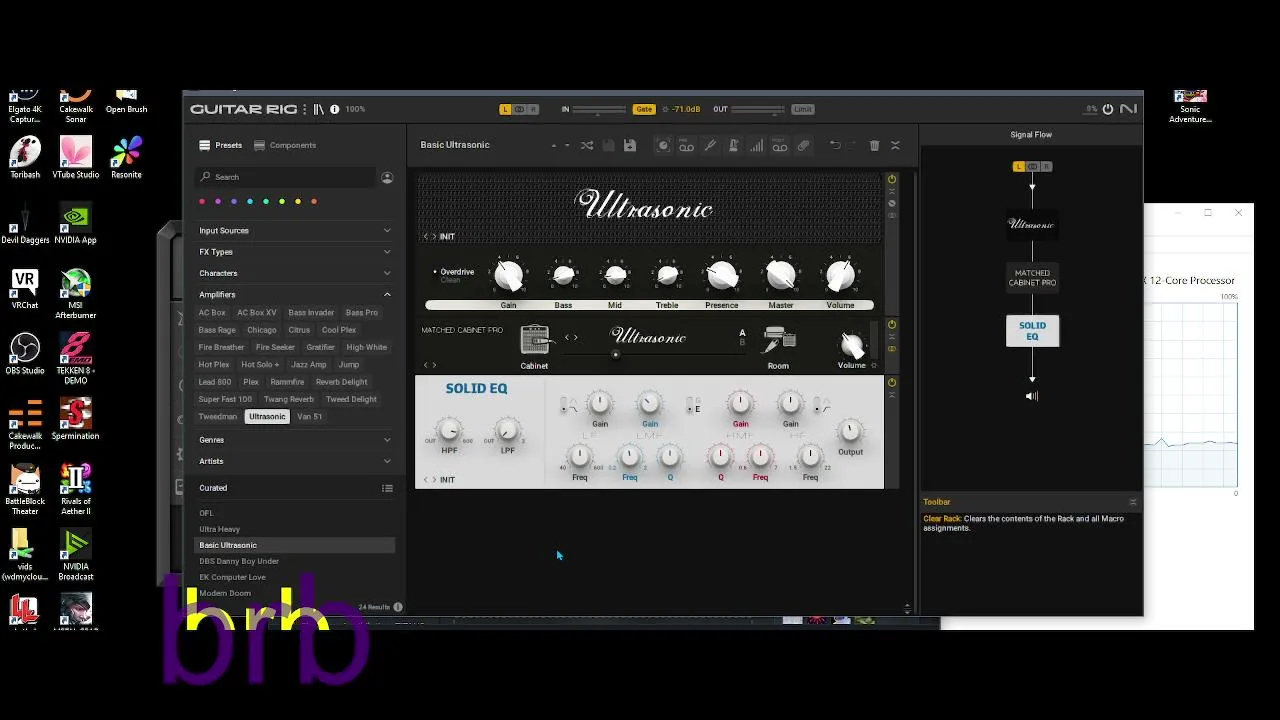1280x720 pixels.
Task: Select the Room microphone image
Action: tap(779, 341)
